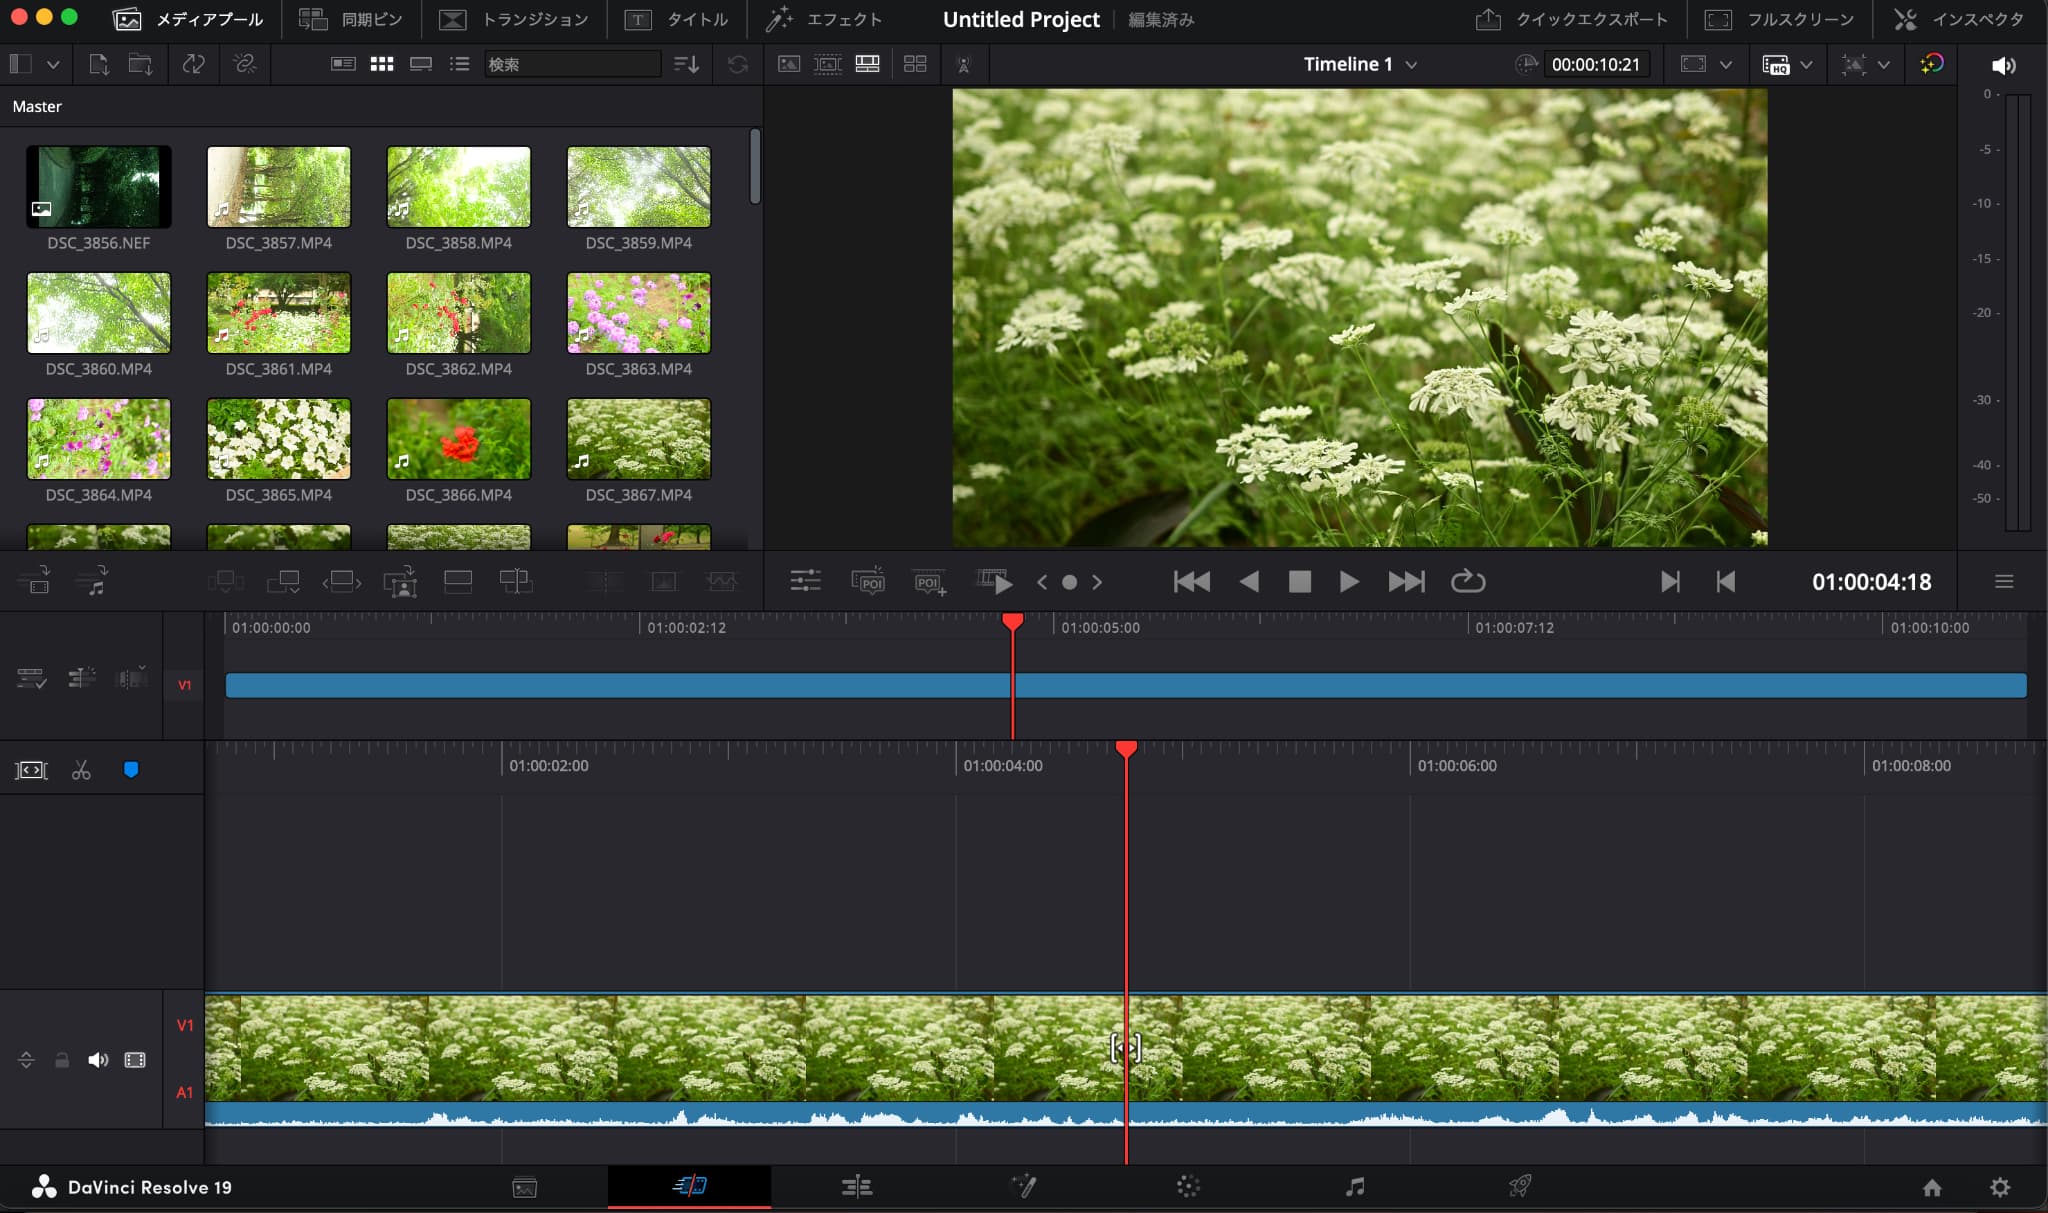
Task: Open project settings gear icon
Action: coord(1999,1187)
